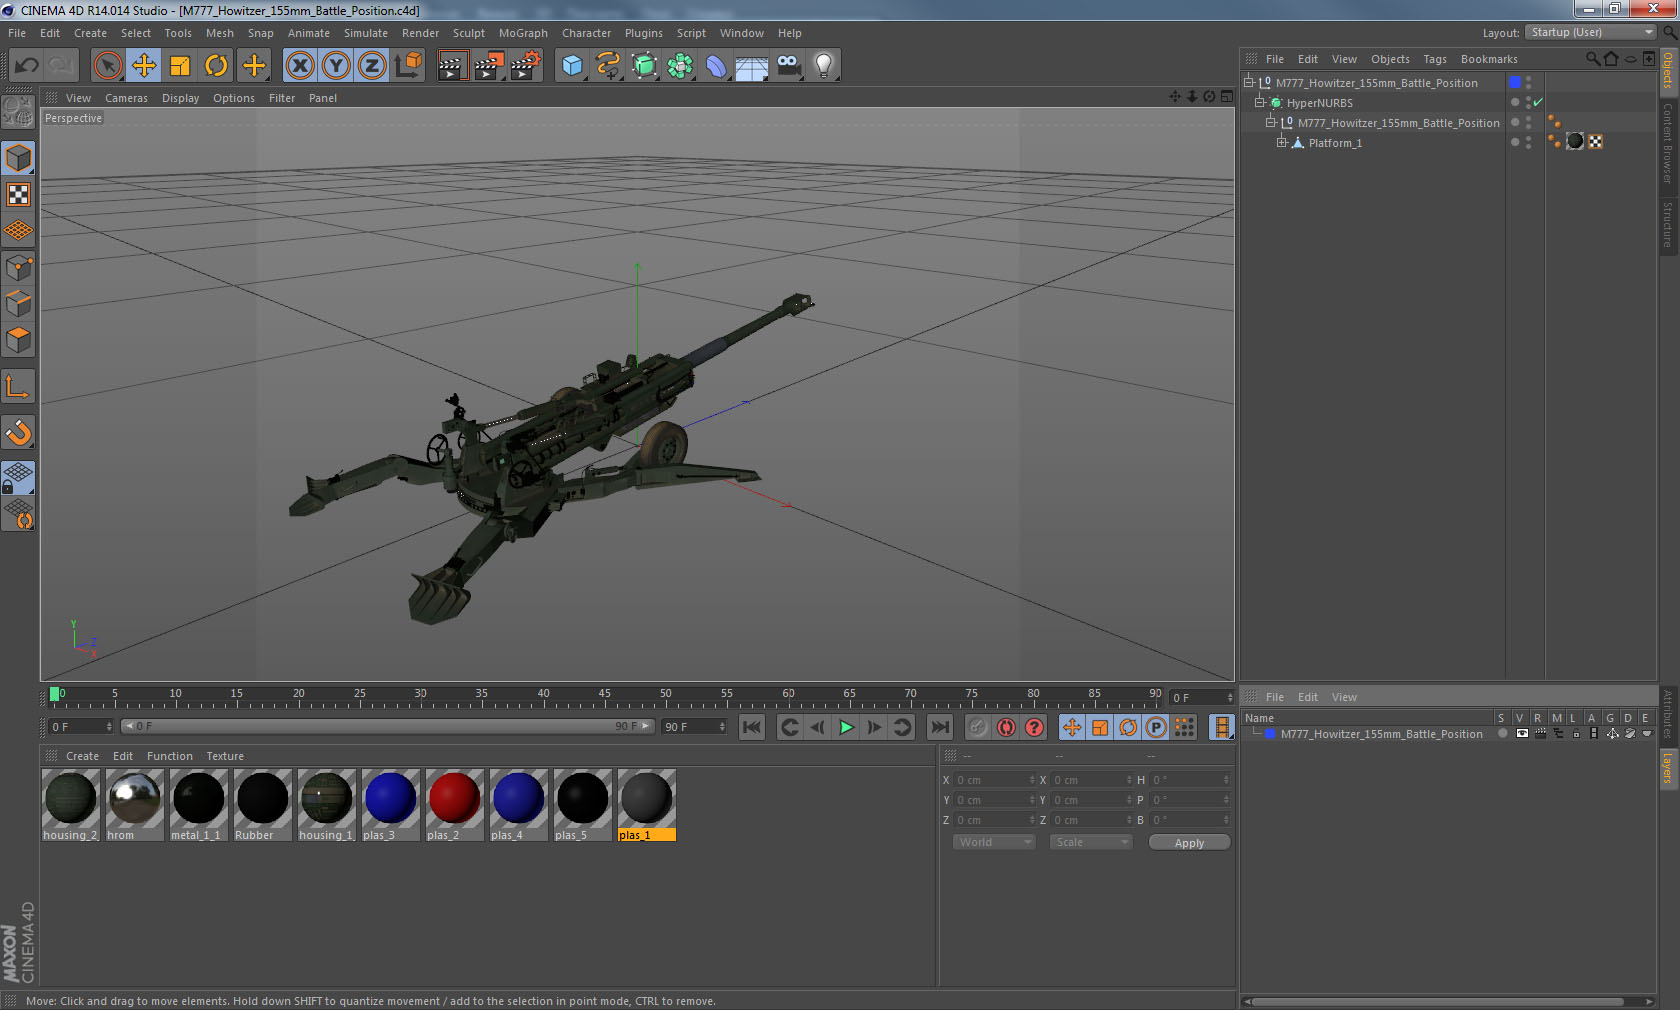Open the Simulate menu
The width and height of the screenshot is (1680, 1010).
[366, 33]
